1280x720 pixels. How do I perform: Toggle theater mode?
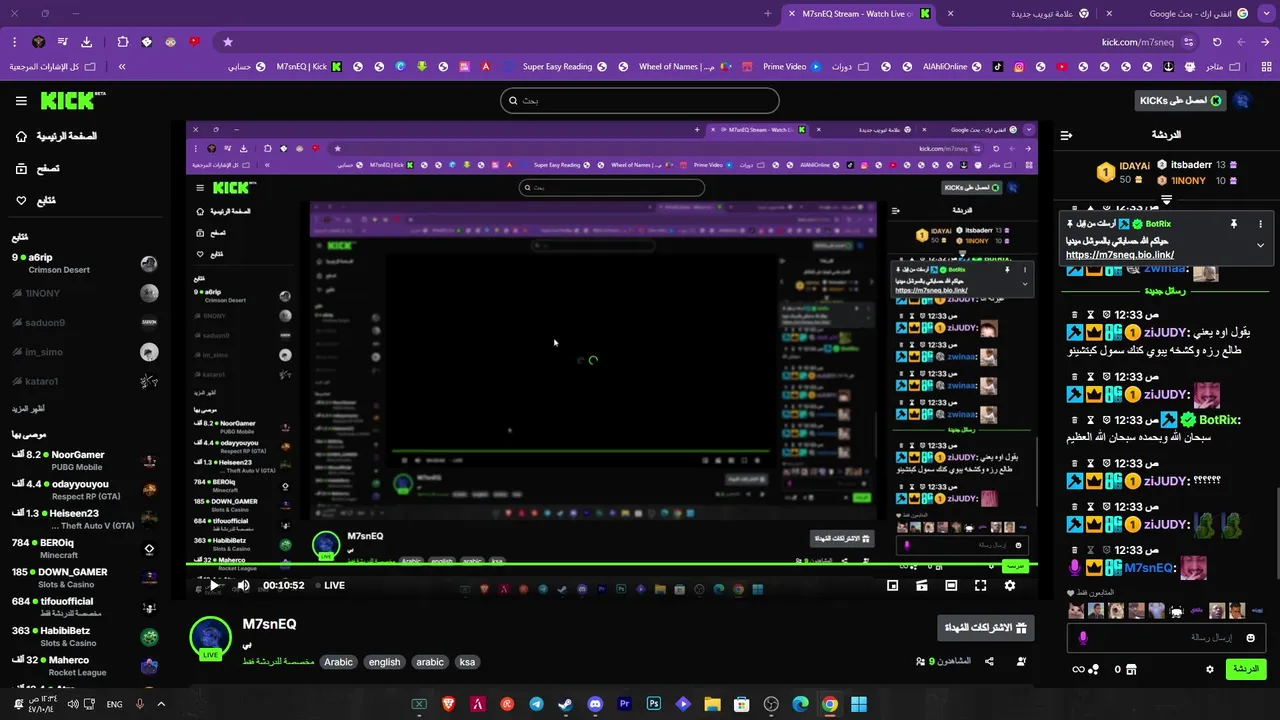point(951,586)
